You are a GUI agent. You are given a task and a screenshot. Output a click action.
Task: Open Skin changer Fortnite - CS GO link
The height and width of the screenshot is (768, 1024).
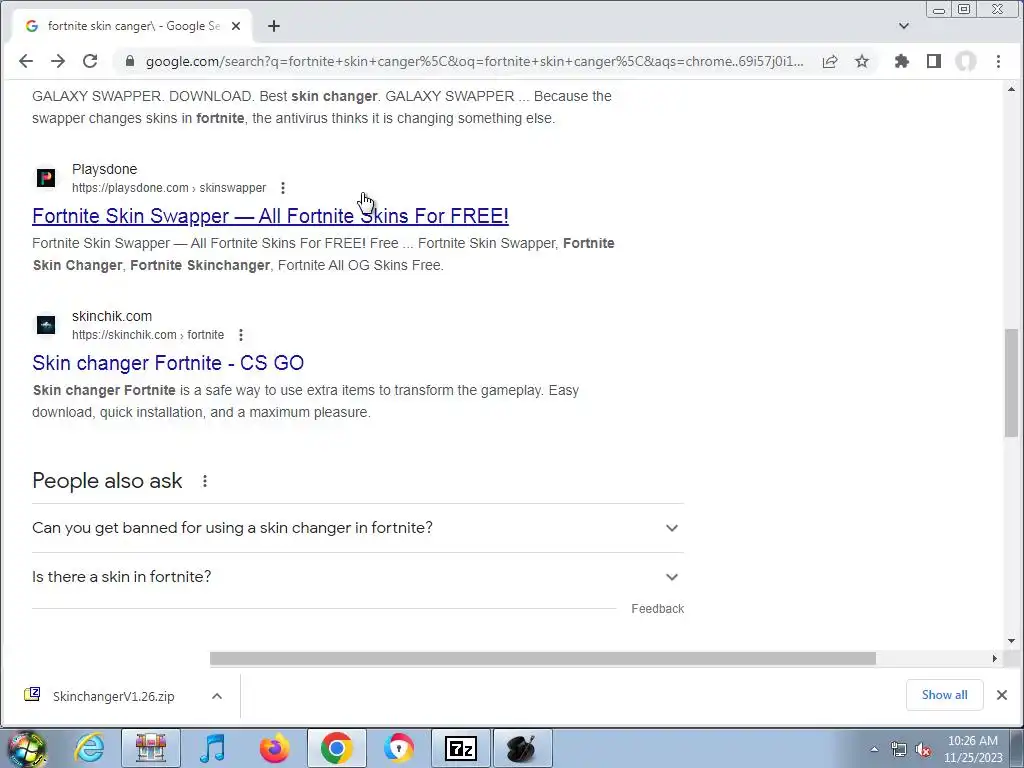(x=168, y=362)
